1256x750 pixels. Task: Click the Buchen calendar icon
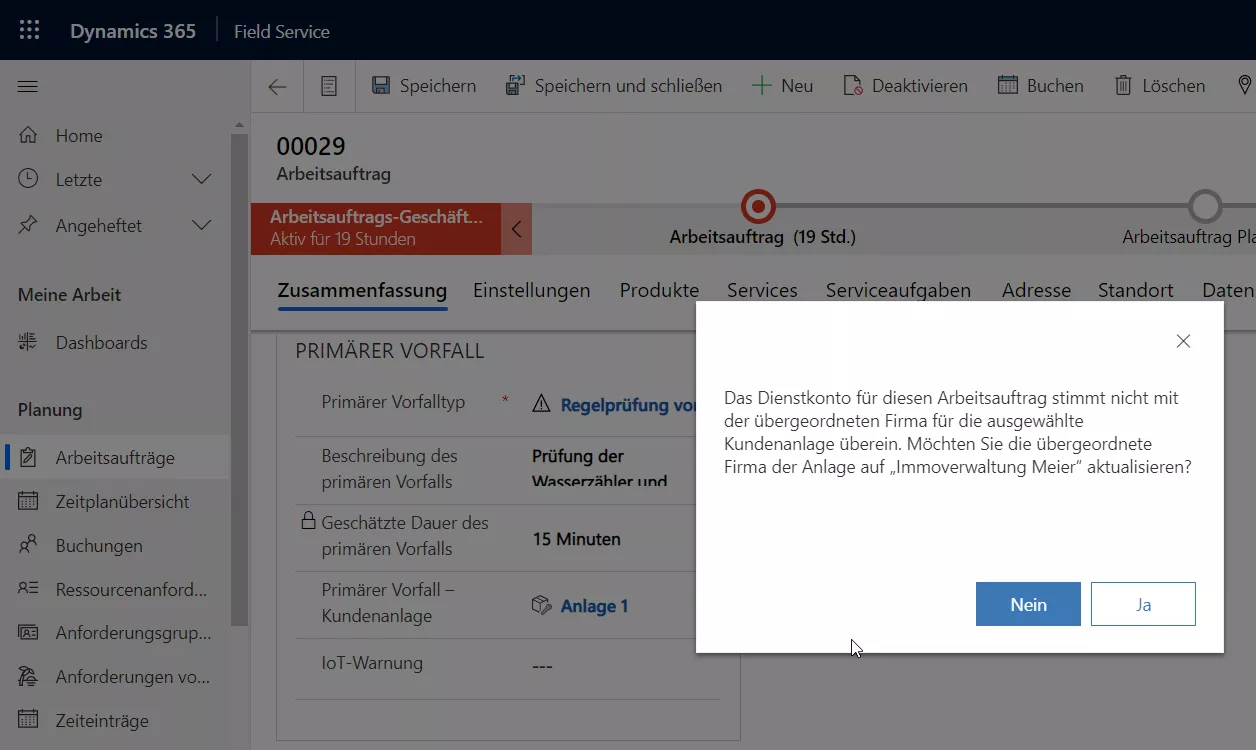pos(1008,86)
